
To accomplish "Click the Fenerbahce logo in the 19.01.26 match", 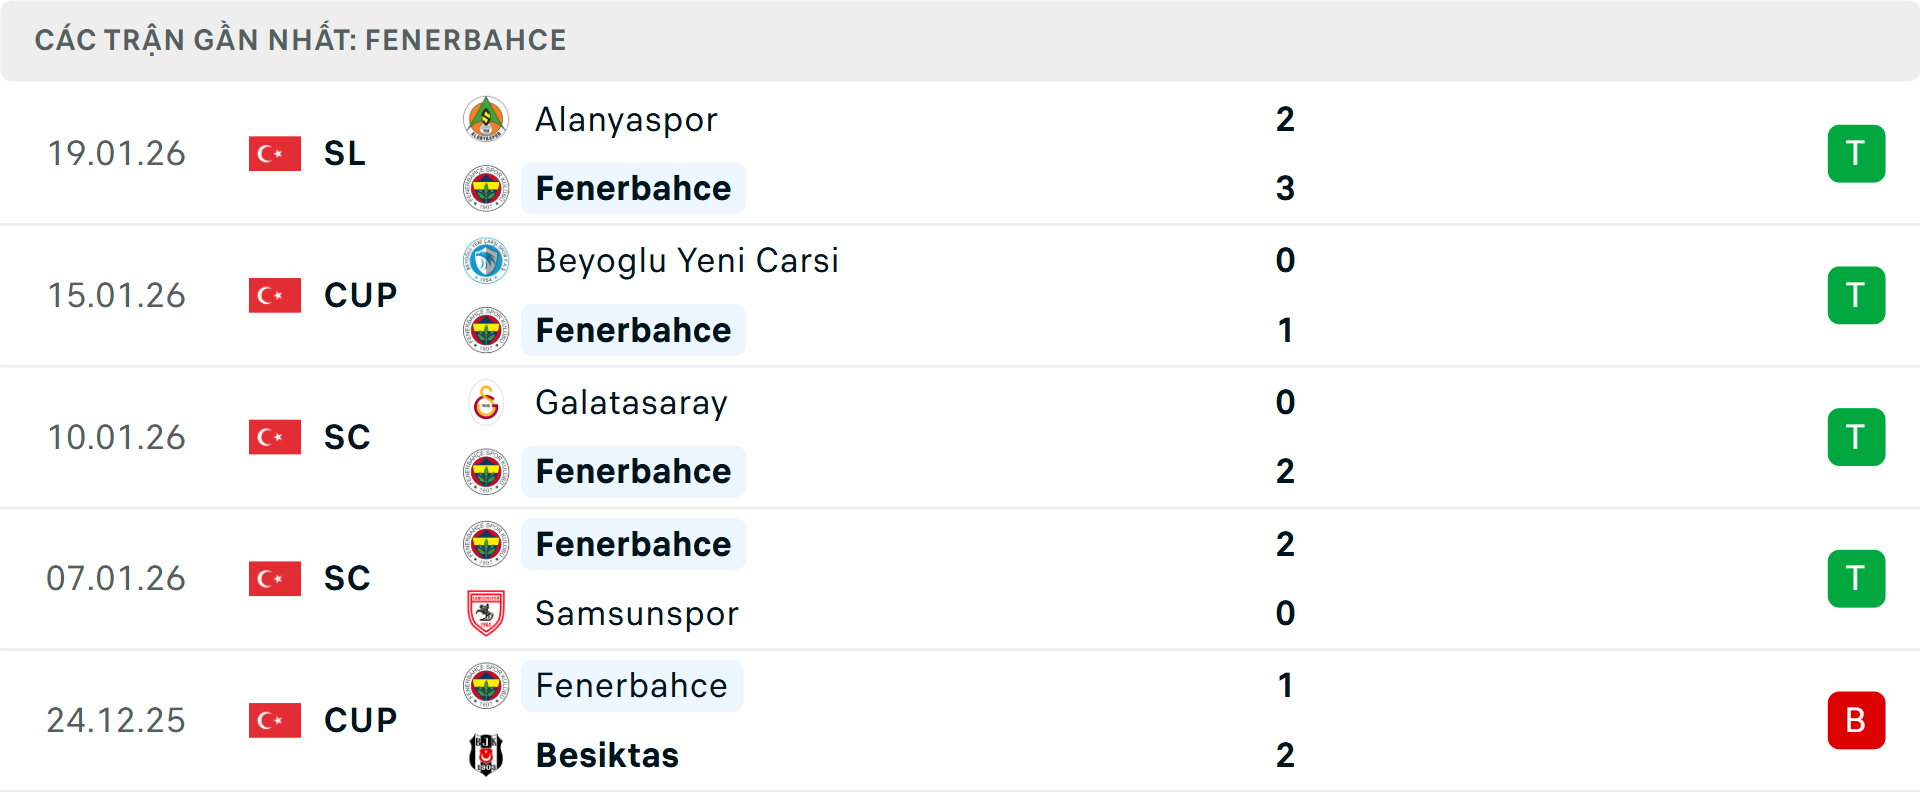I will [x=486, y=188].
